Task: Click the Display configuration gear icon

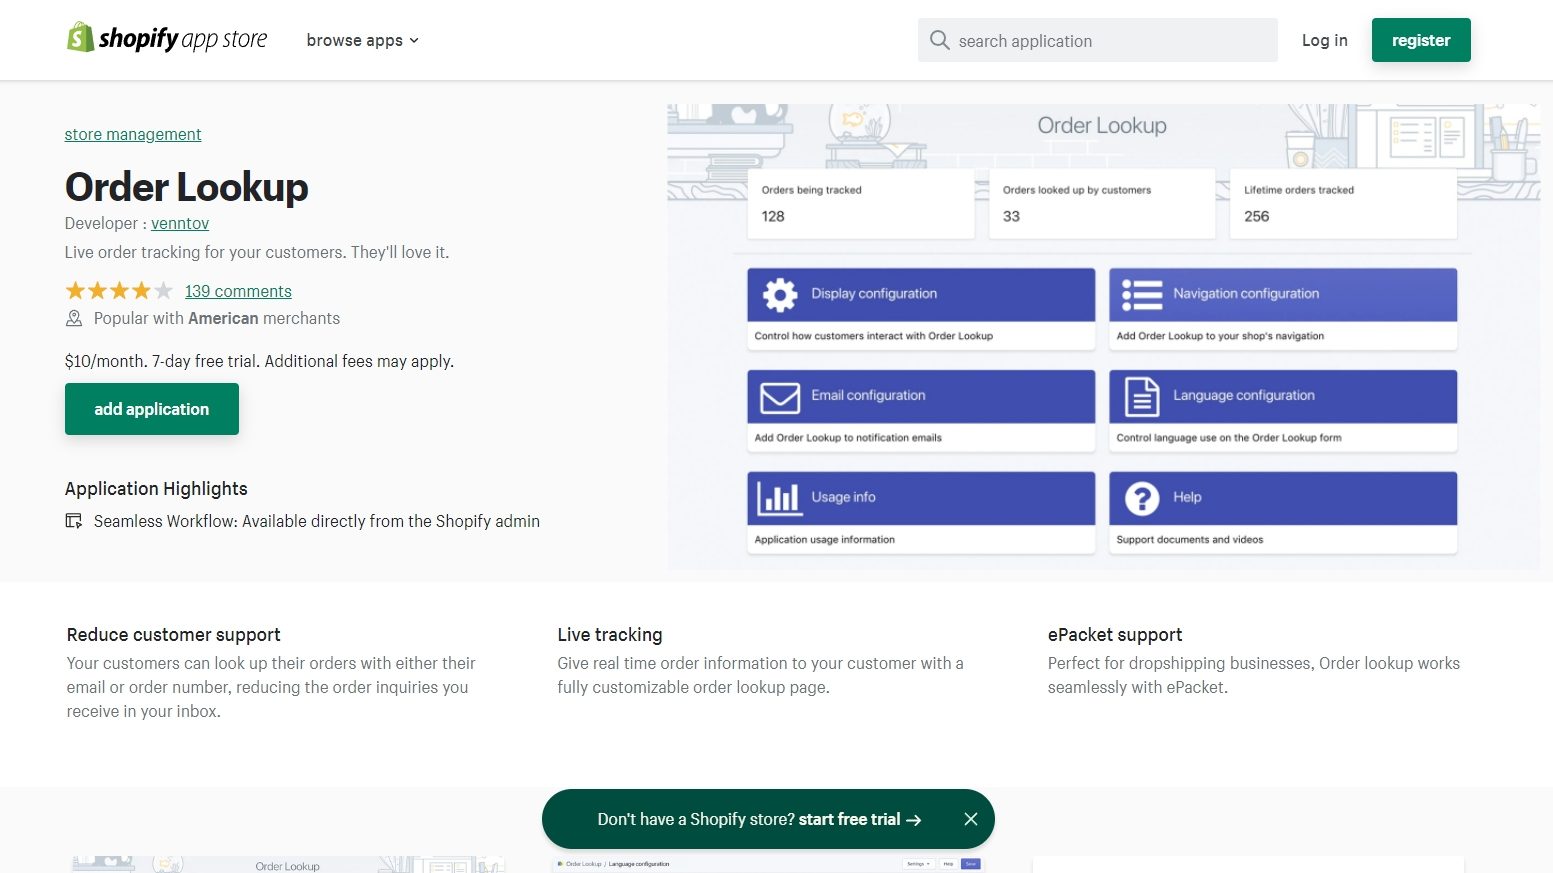Action: [x=779, y=295]
